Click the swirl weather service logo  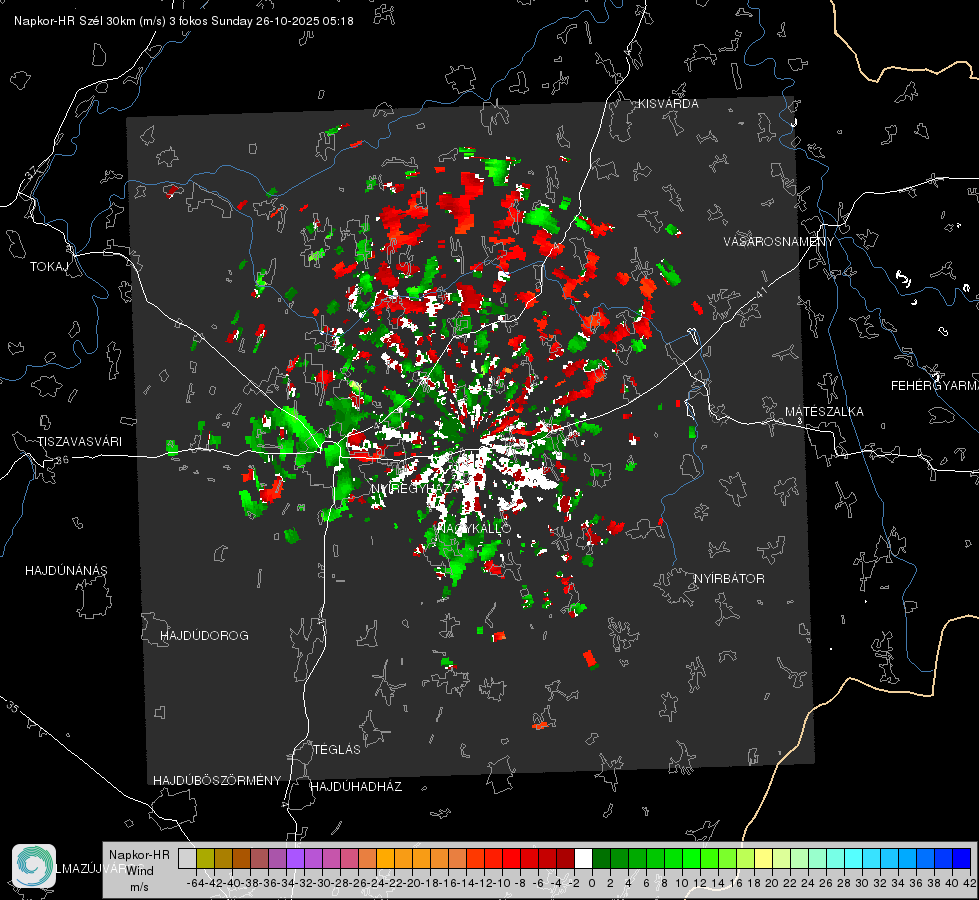point(34,866)
